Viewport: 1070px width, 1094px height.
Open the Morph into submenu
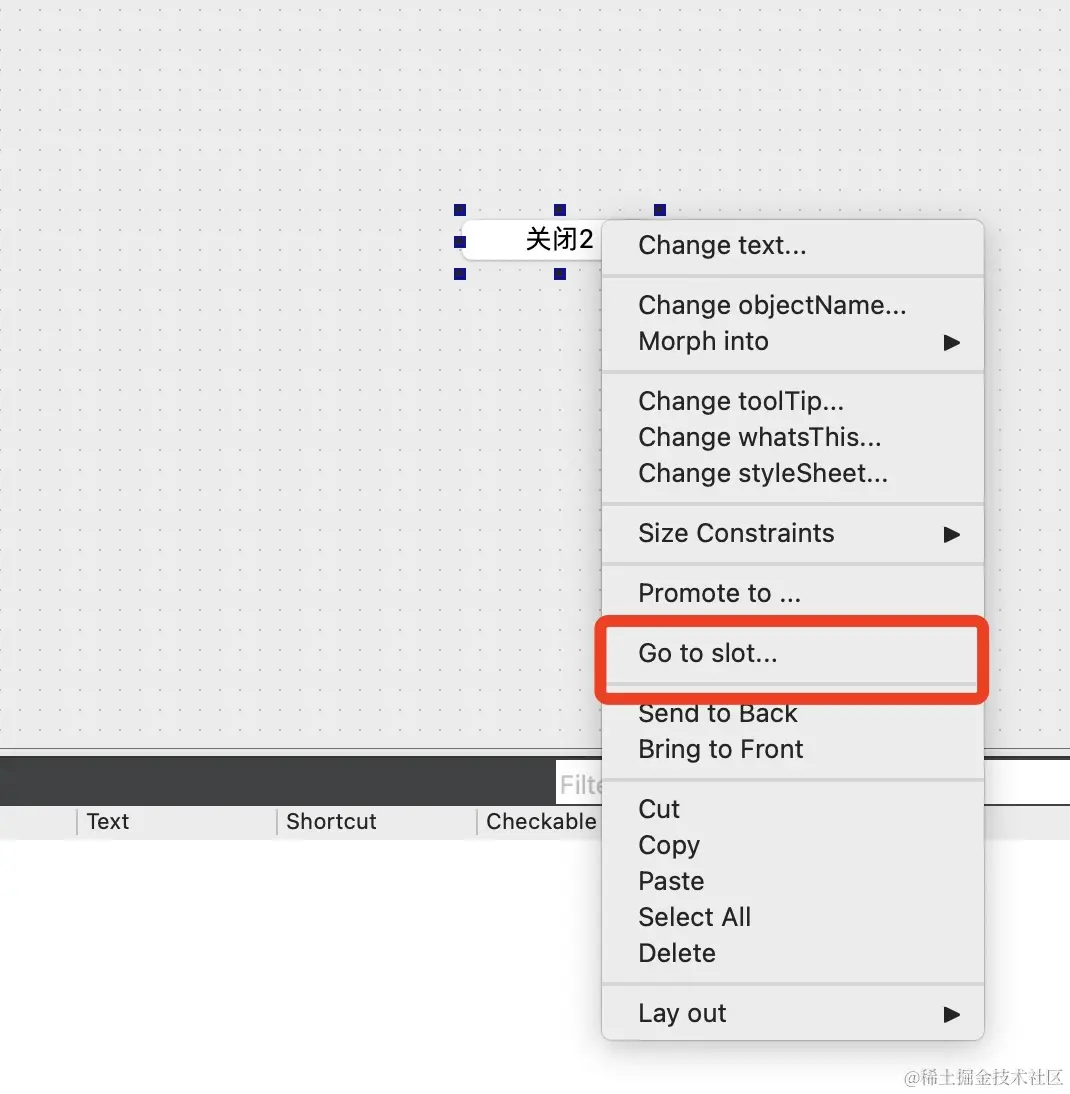[x=792, y=342]
